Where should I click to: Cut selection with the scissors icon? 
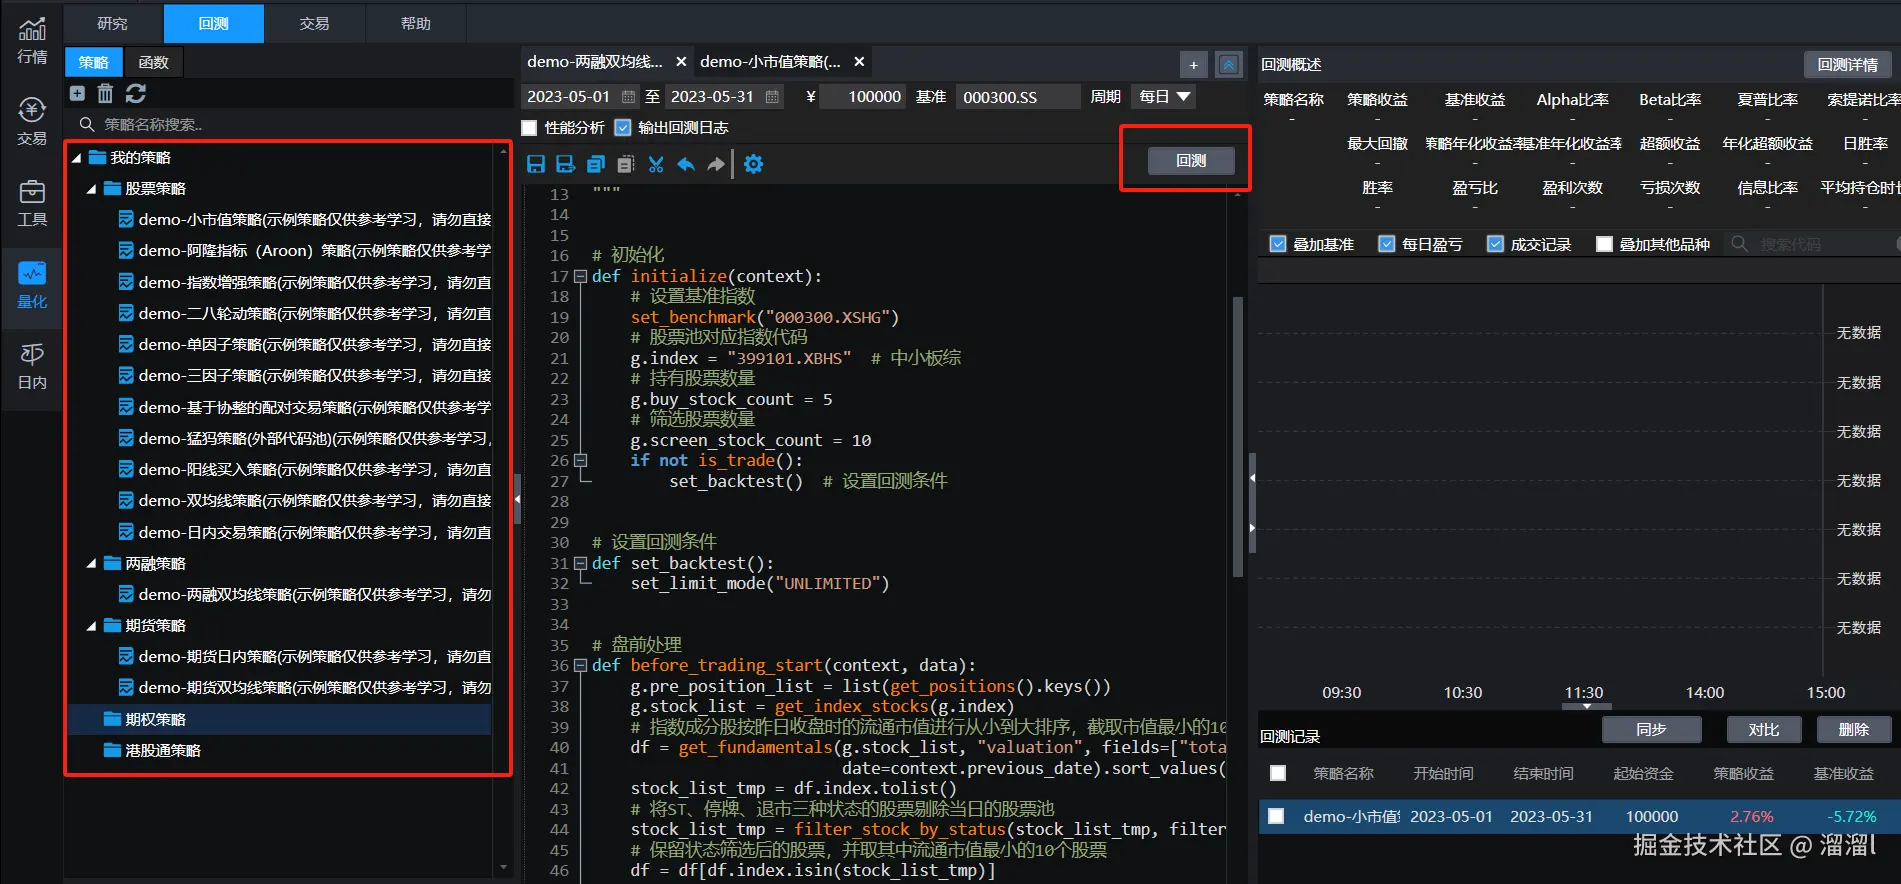pos(656,164)
